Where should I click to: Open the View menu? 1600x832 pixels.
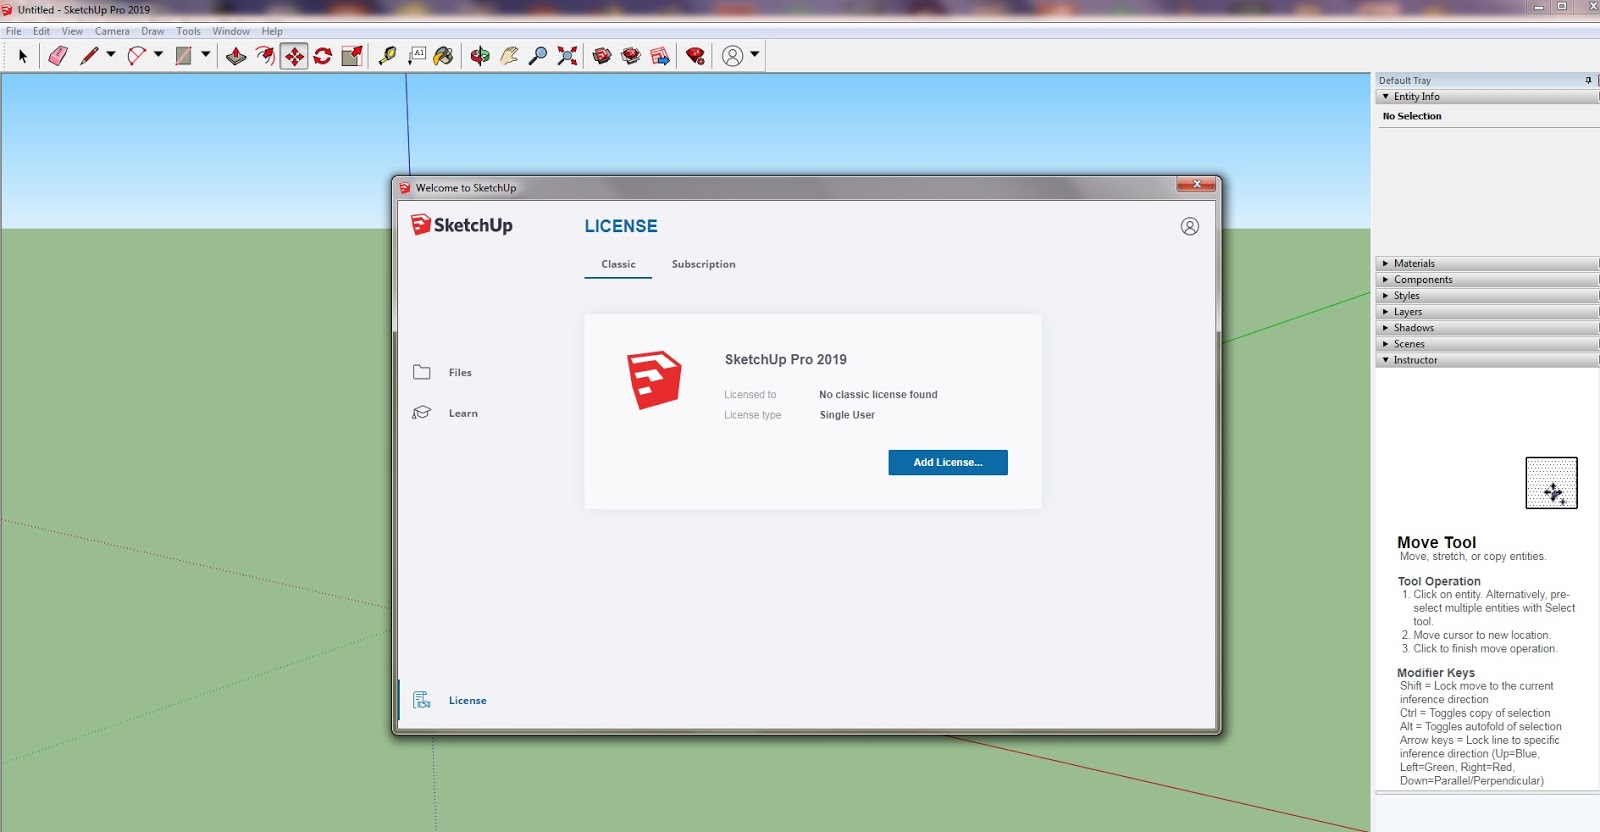pos(72,31)
